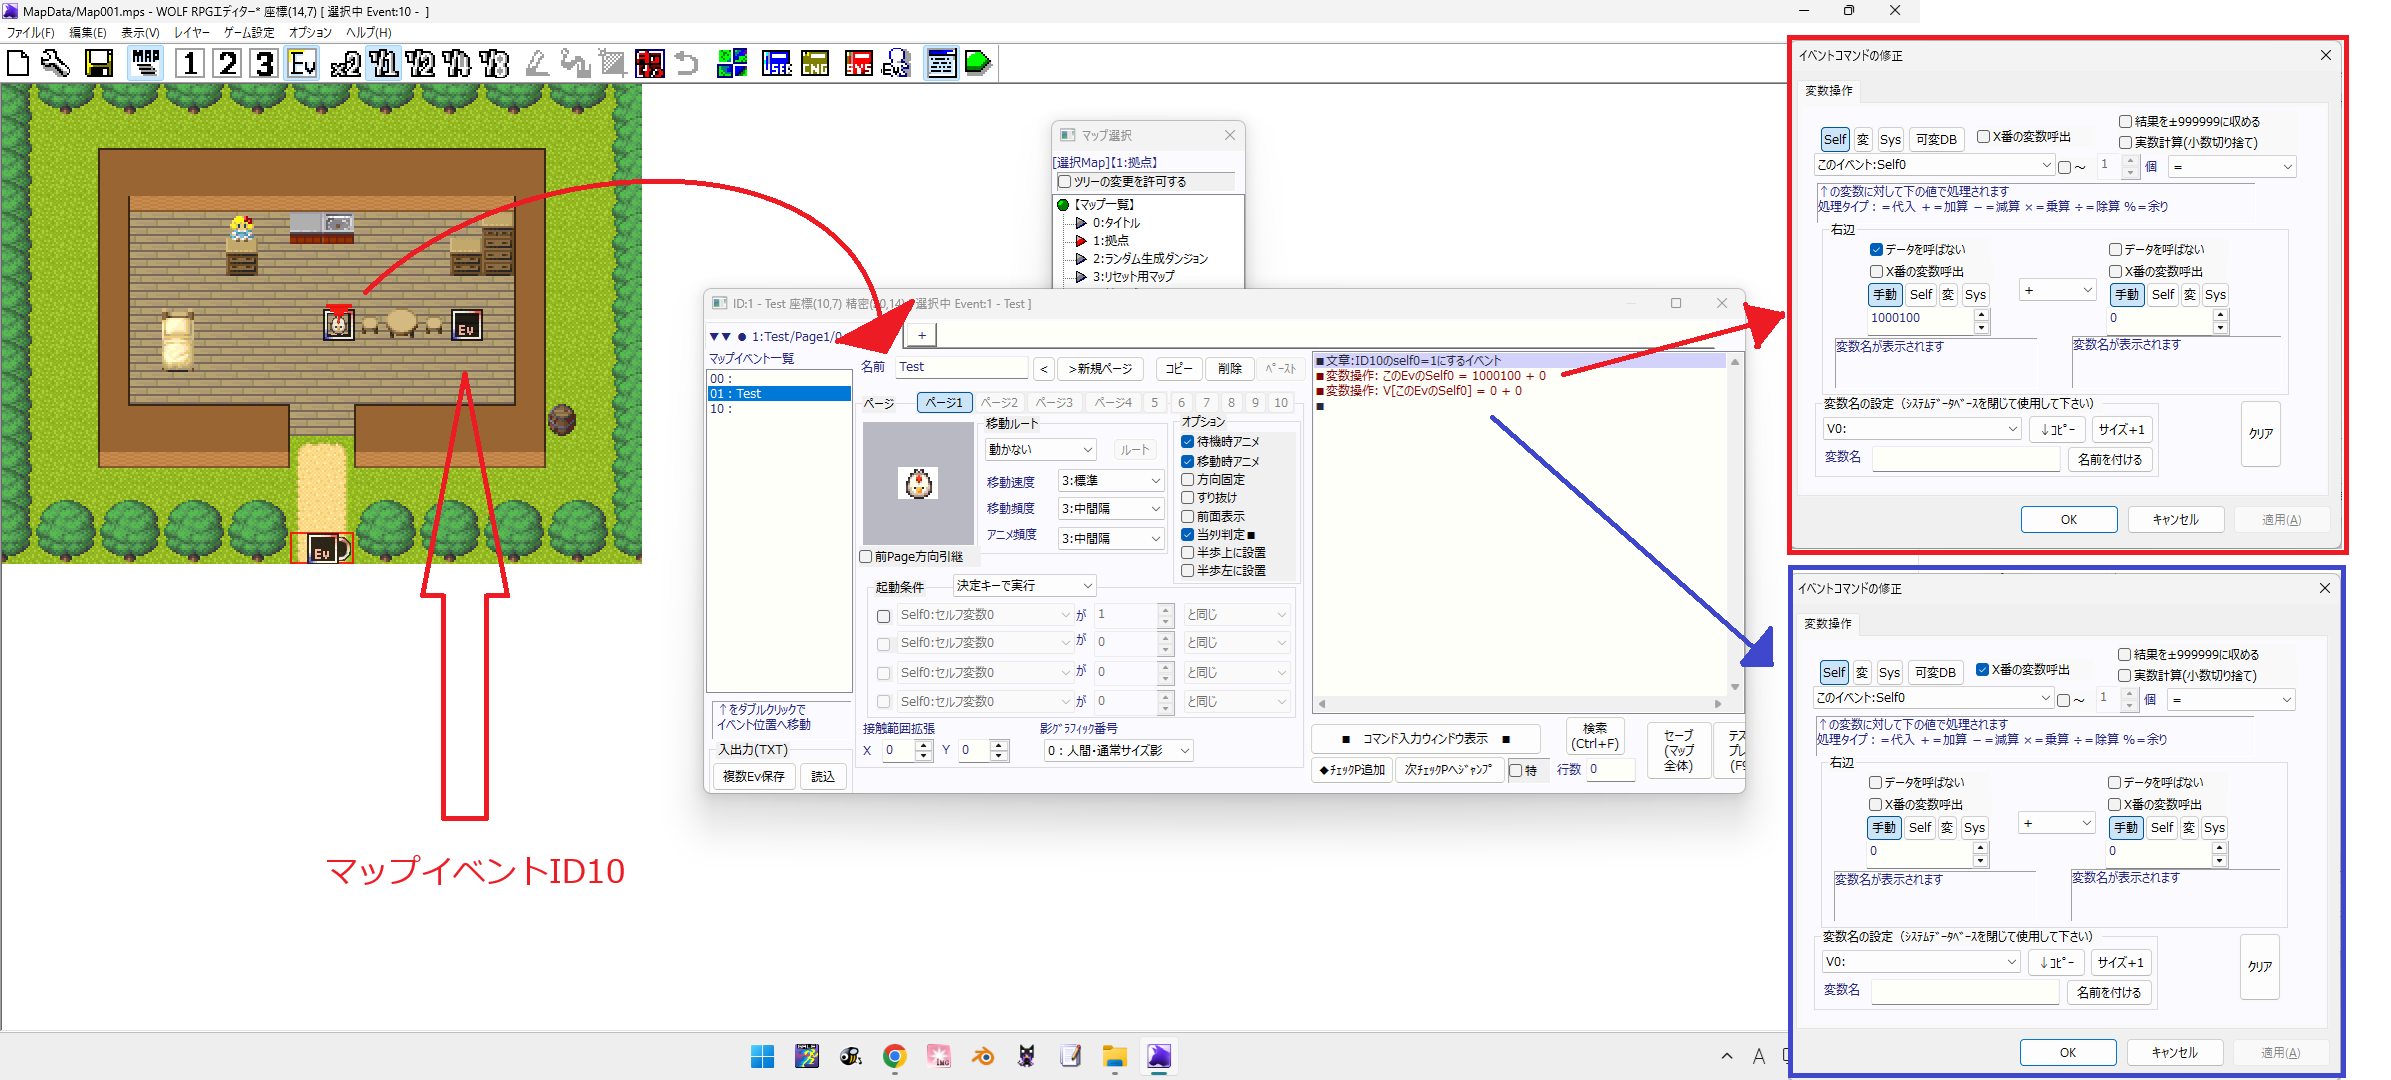Screen dimensions: 2391x1080
Task: Enable the 方向固定 option
Action: 1188,480
